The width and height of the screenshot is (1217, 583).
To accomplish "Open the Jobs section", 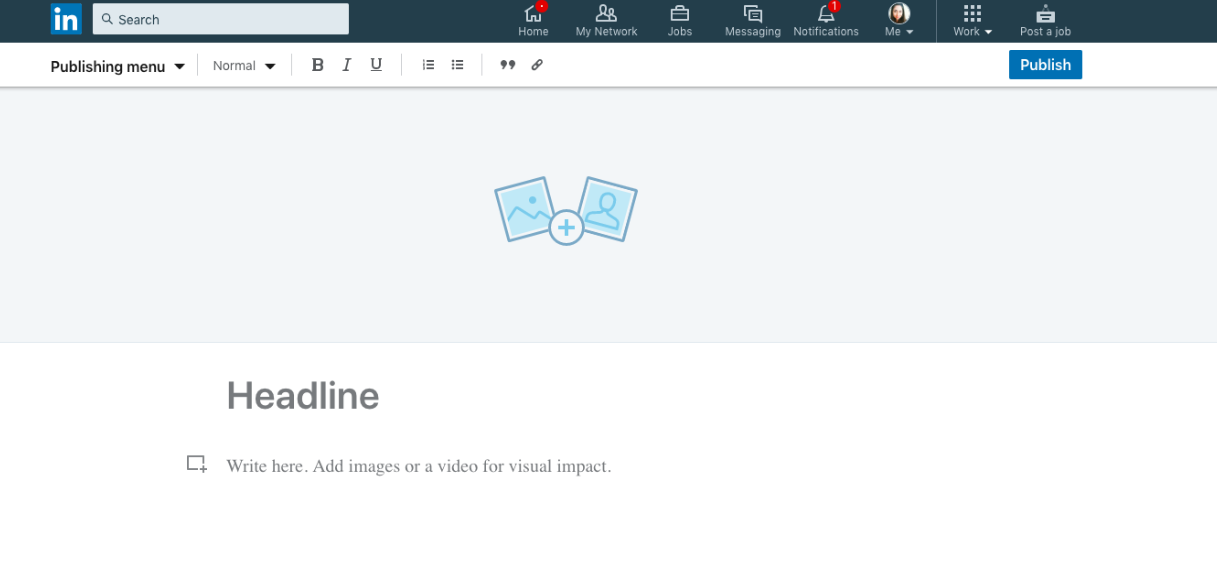I will 680,20.
